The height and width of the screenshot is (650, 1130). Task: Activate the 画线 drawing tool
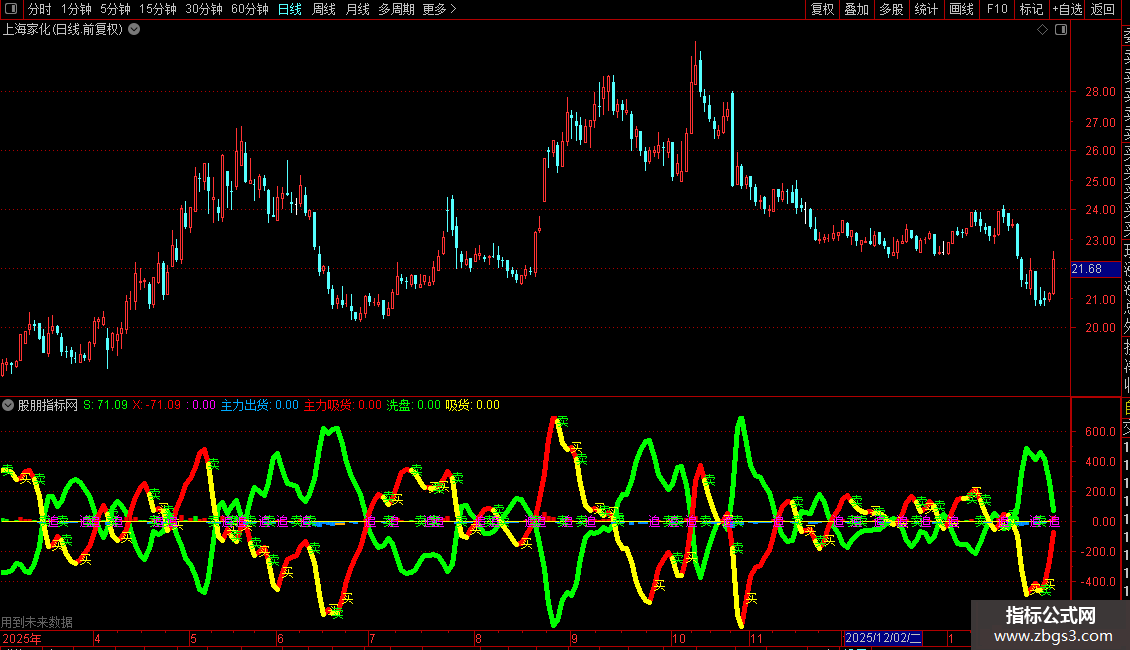coord(961,9)
